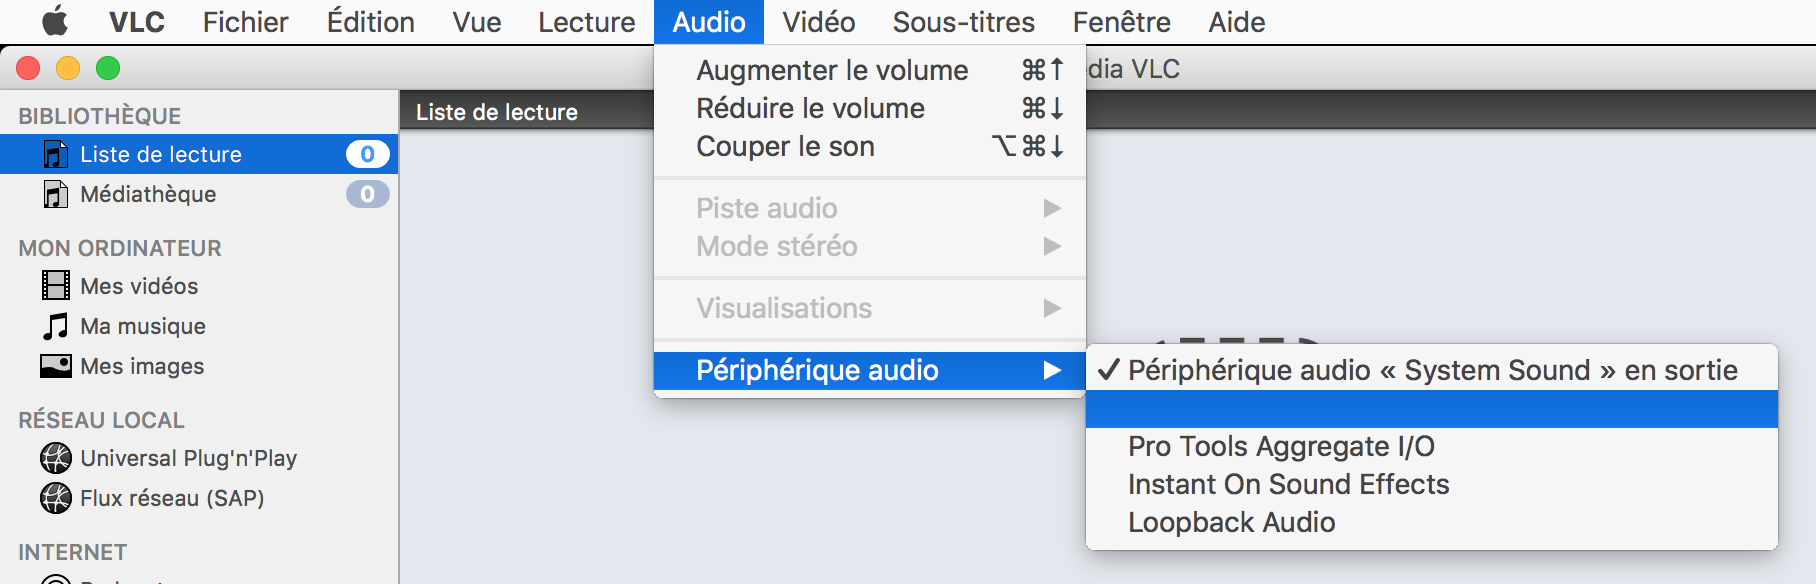Open the Sous-titres menu
1816x584 pixels.
click(x=963, y=22)
